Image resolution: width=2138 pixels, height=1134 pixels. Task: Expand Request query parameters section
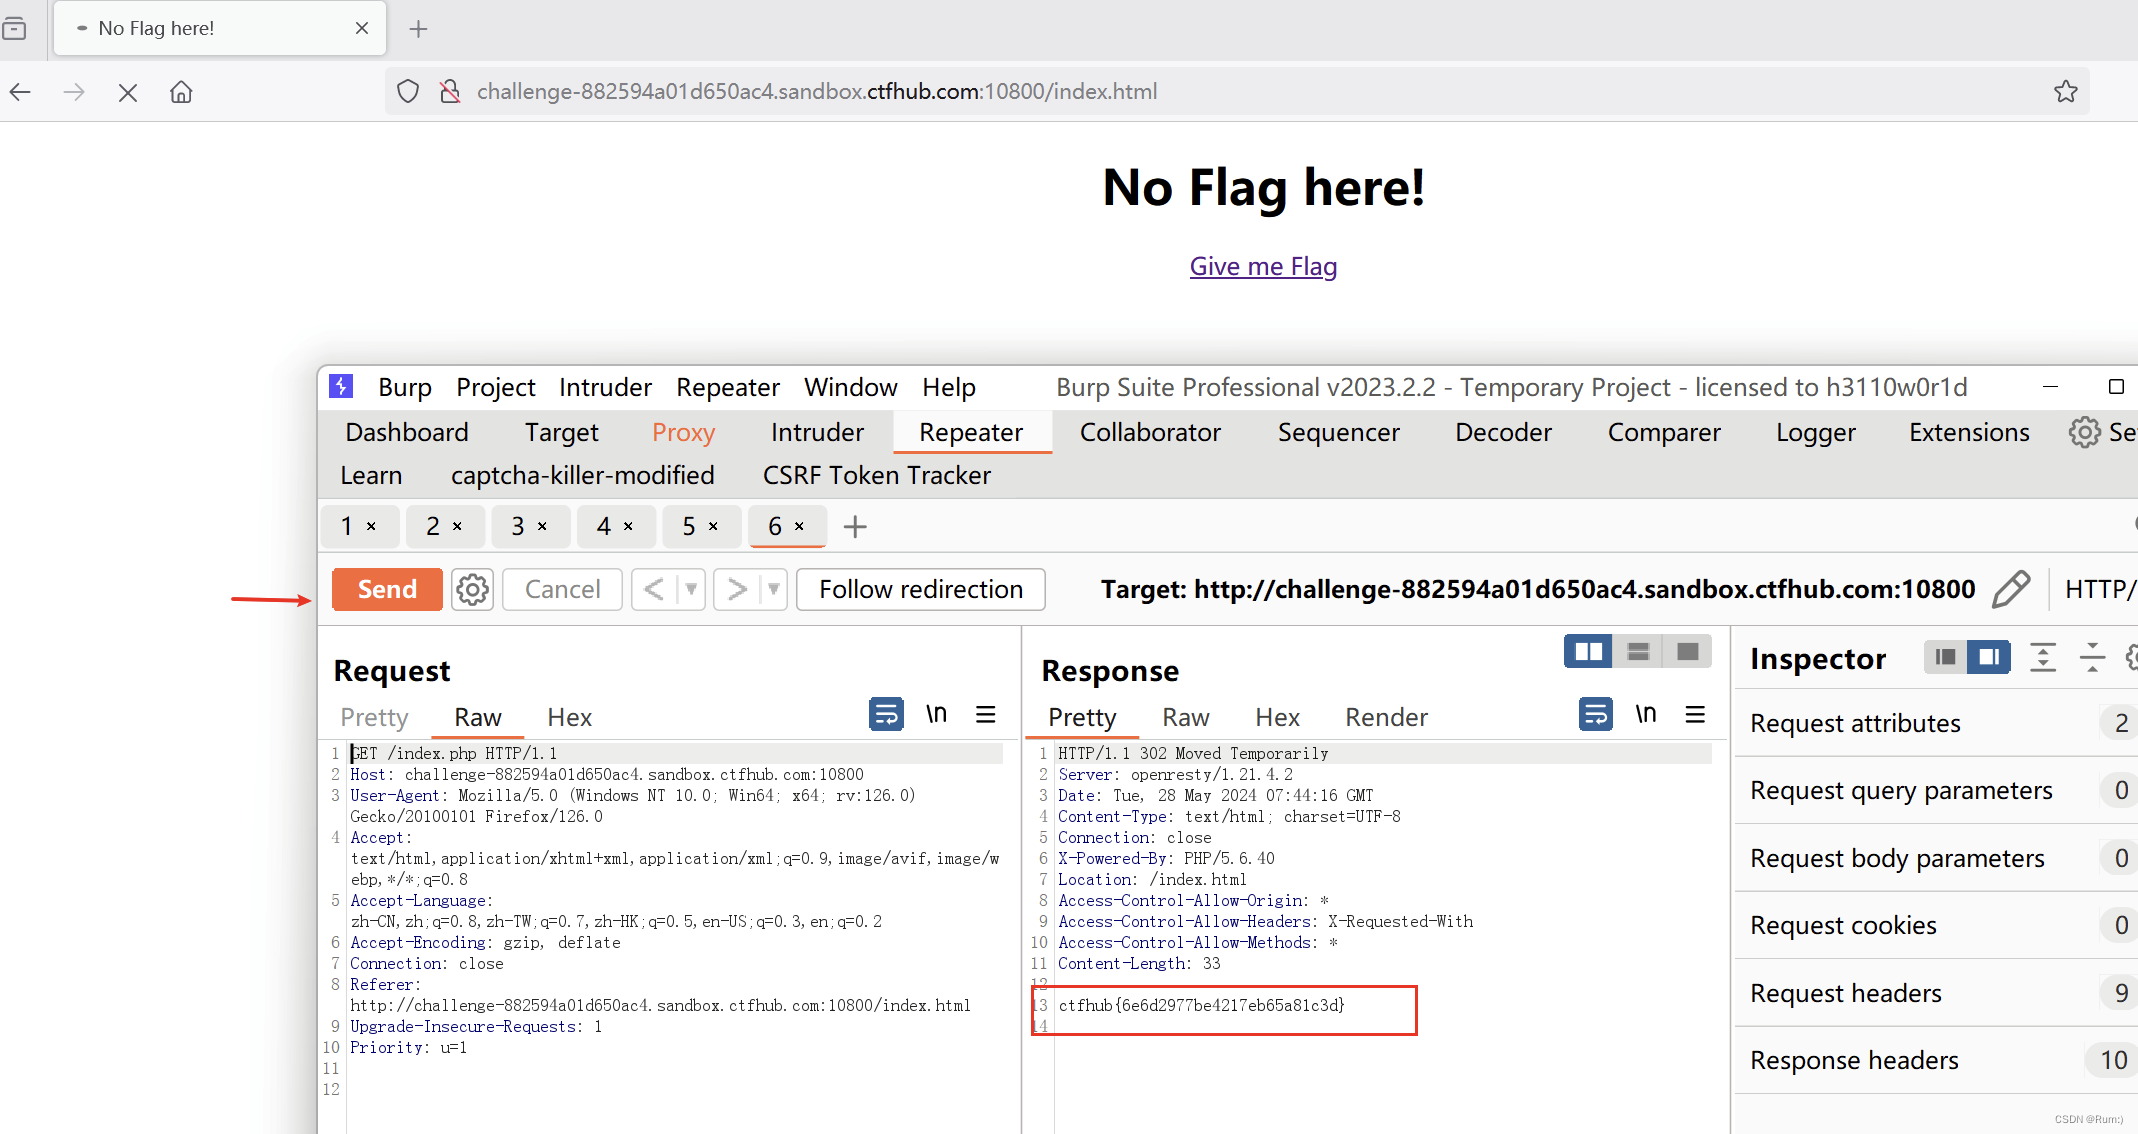[x=1936, y=790]
